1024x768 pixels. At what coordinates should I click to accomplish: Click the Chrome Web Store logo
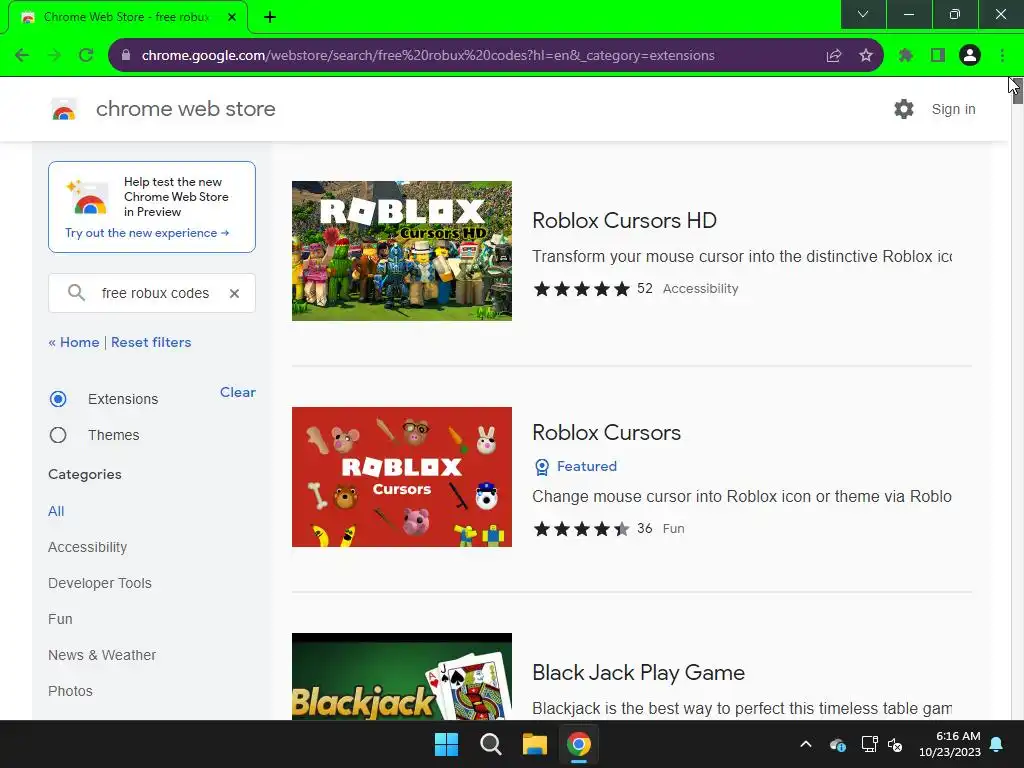tap(64, 109)
